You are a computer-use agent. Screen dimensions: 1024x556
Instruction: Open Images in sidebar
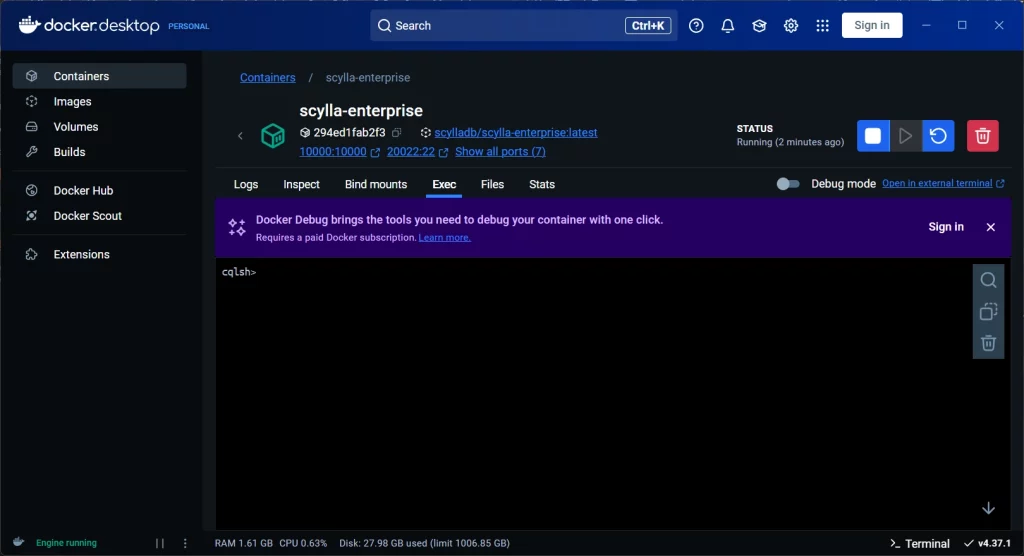pos(99,101)
